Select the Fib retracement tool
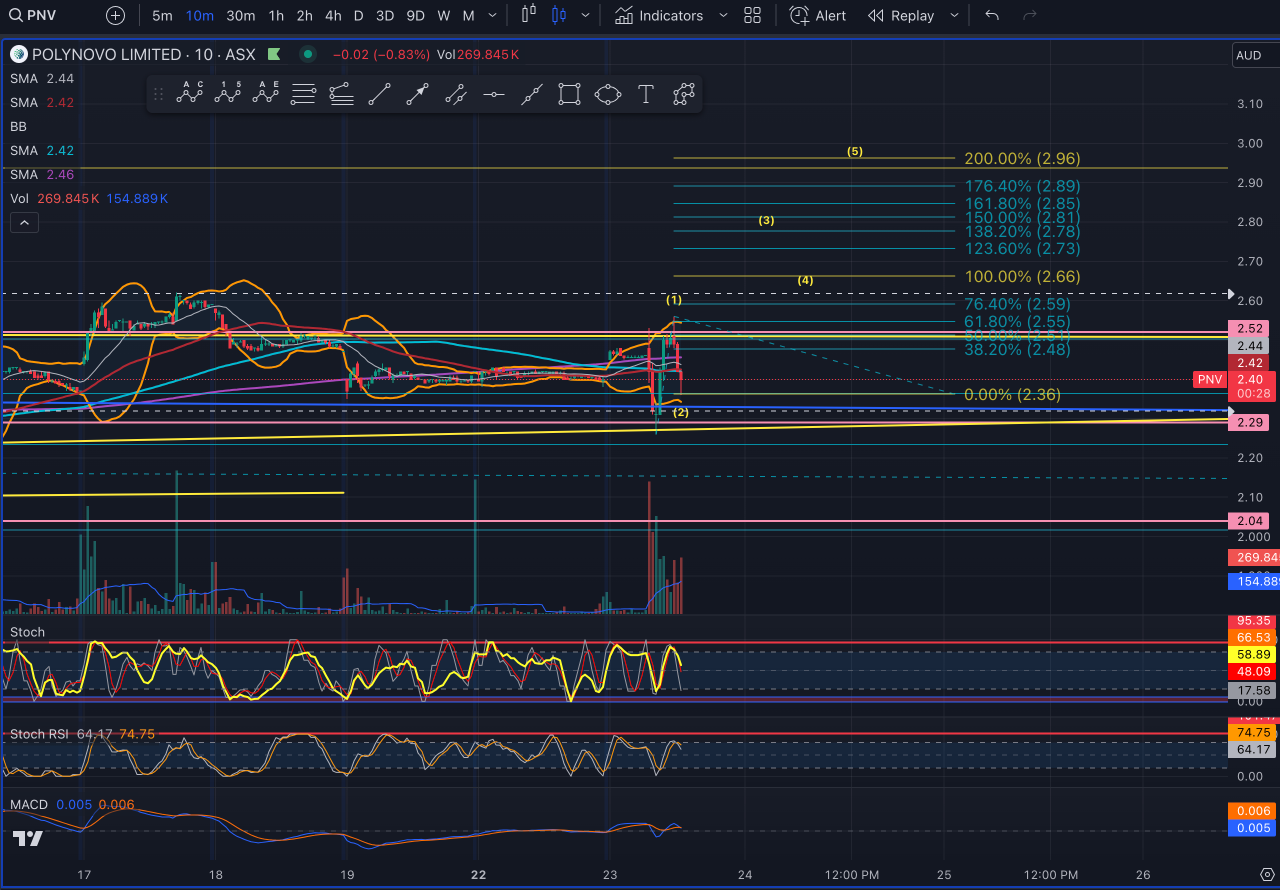1280x890 pixels. 304,94
